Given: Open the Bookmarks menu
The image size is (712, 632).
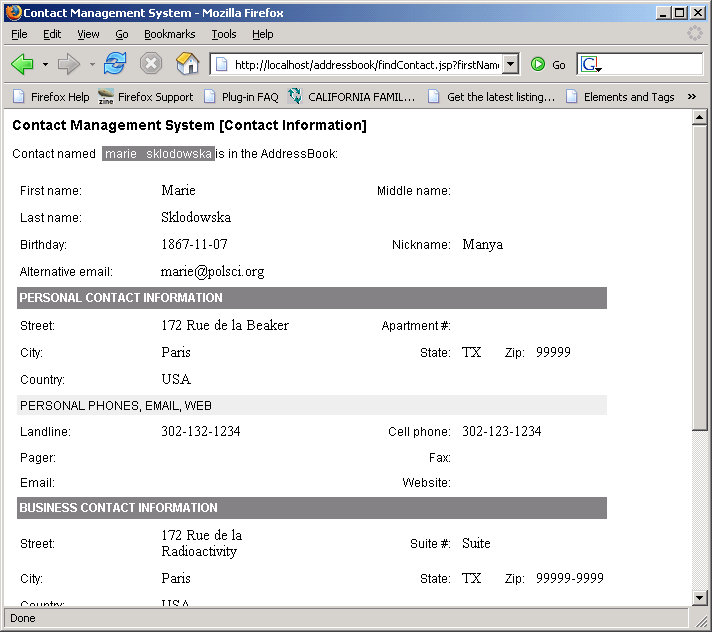Looking at the screenshot, I should (x=169, y=34).
